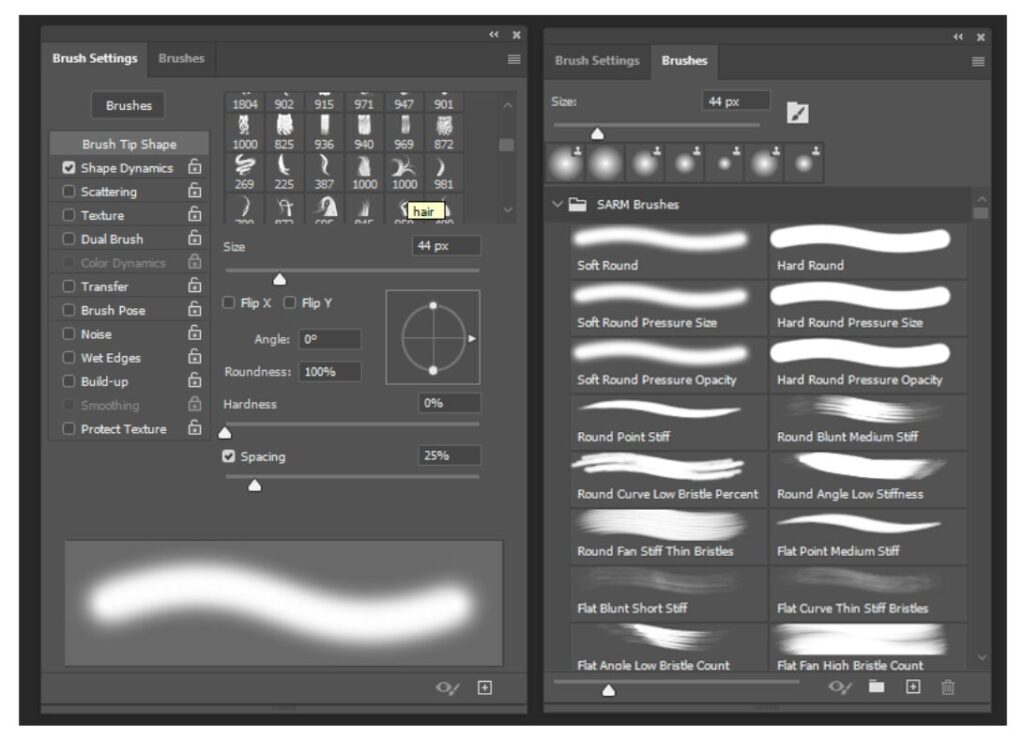The width and height of the screenshot is (1024, 741).
Task: Click the new brush icon in Brush Settings panel
Action: pyautogui.click(x=482, y=687)
